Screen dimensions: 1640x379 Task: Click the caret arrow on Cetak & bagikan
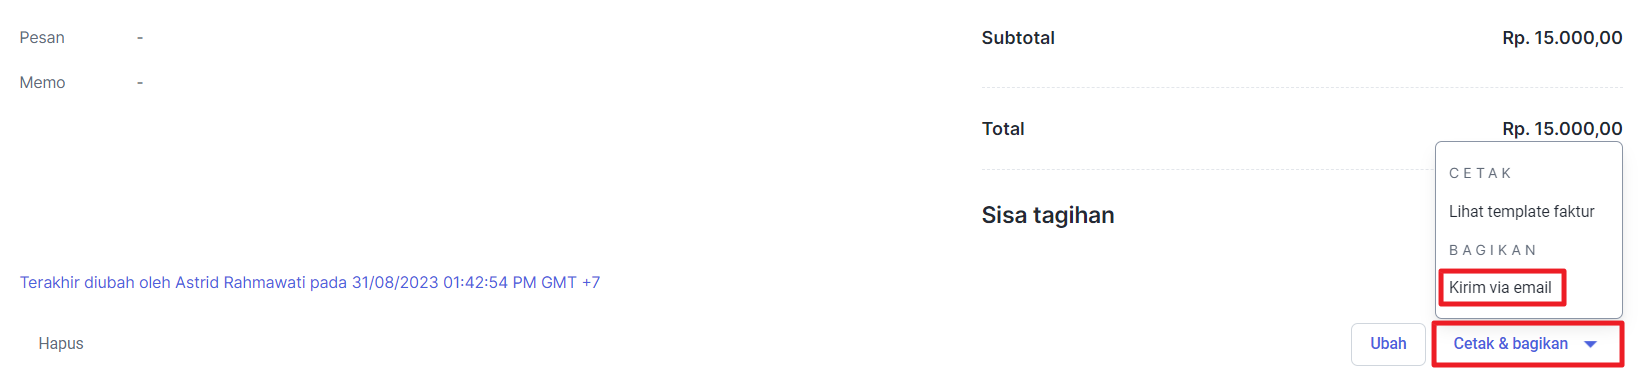pyautogui.click(x=1590, y=344)
